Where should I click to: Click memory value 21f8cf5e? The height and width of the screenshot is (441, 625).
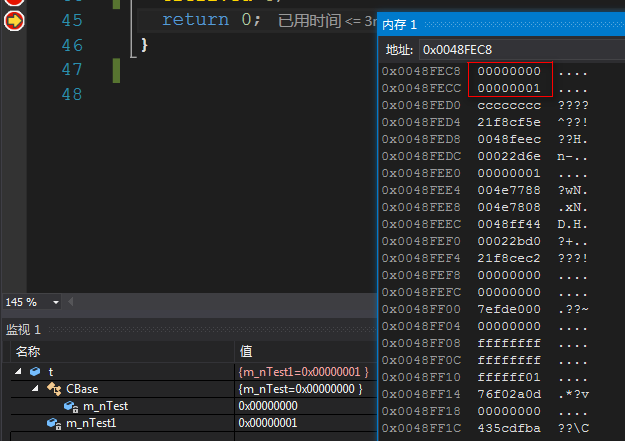click(x=509, y=122)
